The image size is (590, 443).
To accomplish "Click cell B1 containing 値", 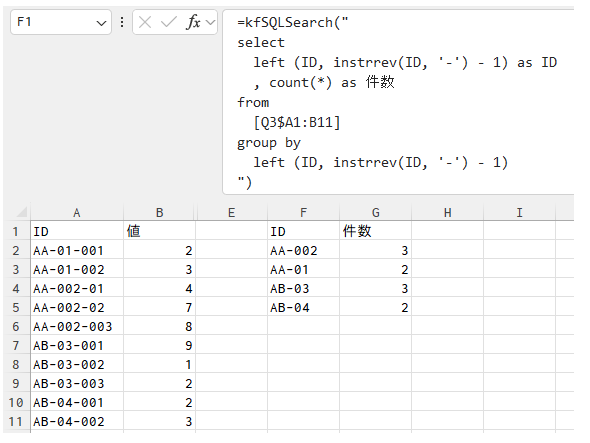I will point(160,231).
